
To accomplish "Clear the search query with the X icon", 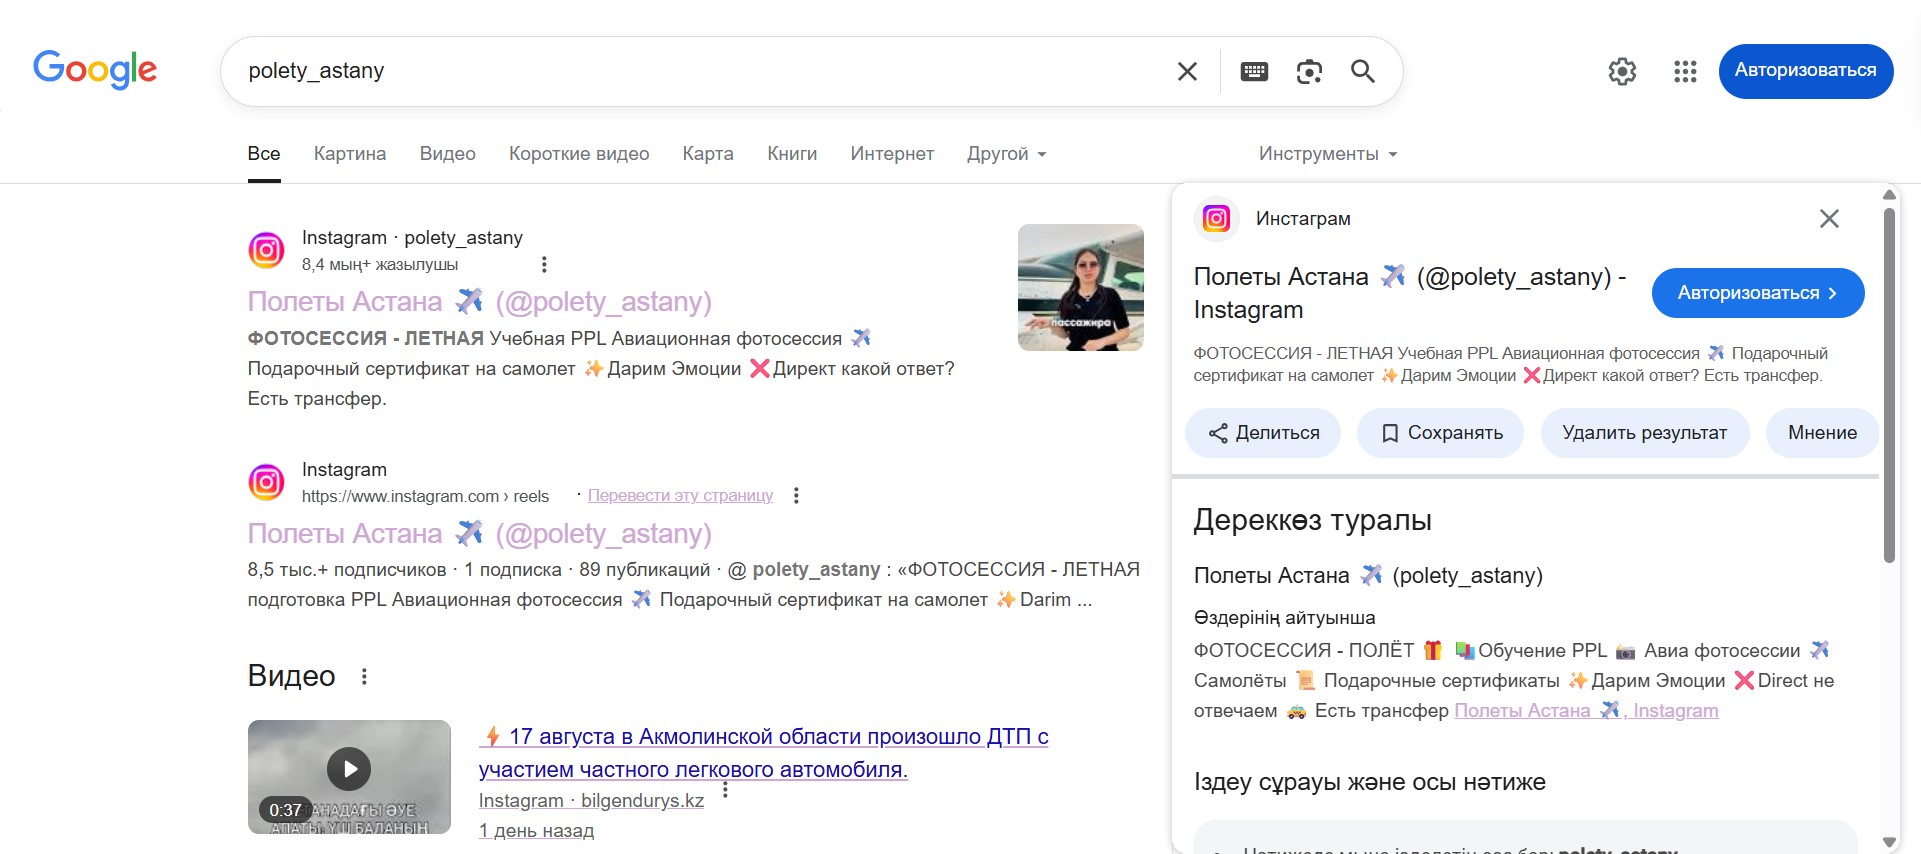I will (x=1187, y=71).
